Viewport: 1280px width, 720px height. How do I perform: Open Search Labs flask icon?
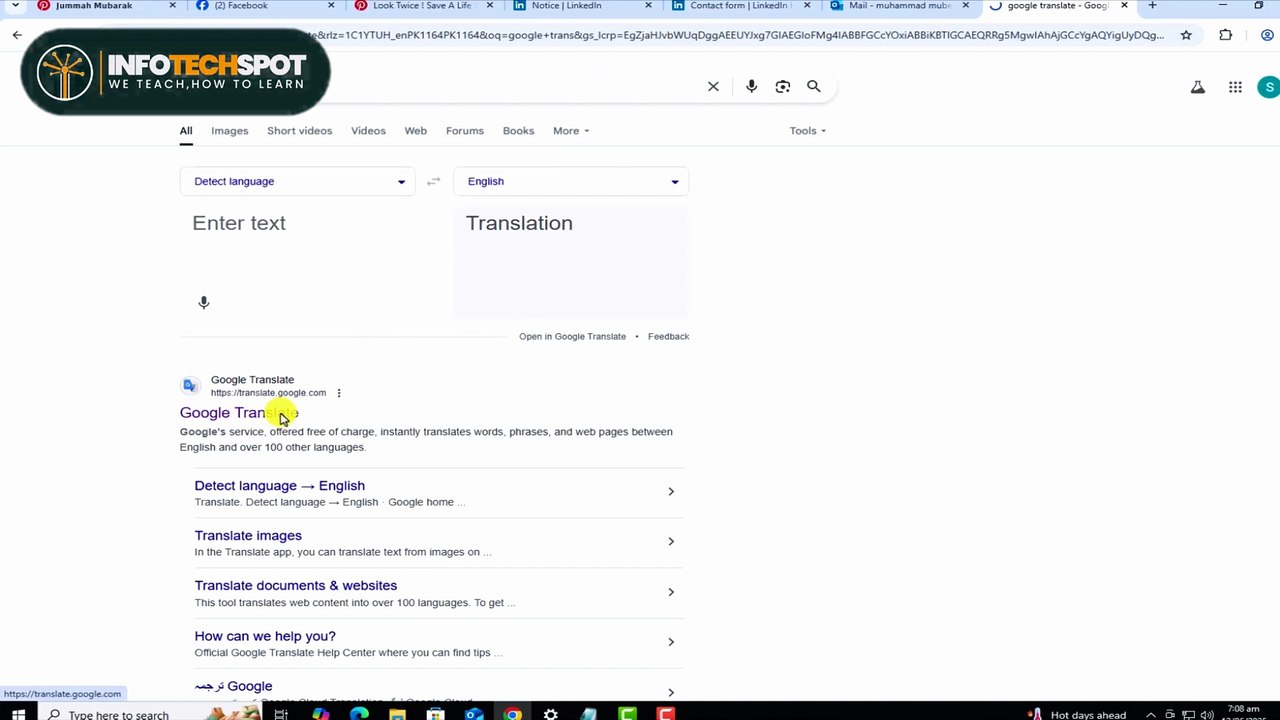[1197, 87]
